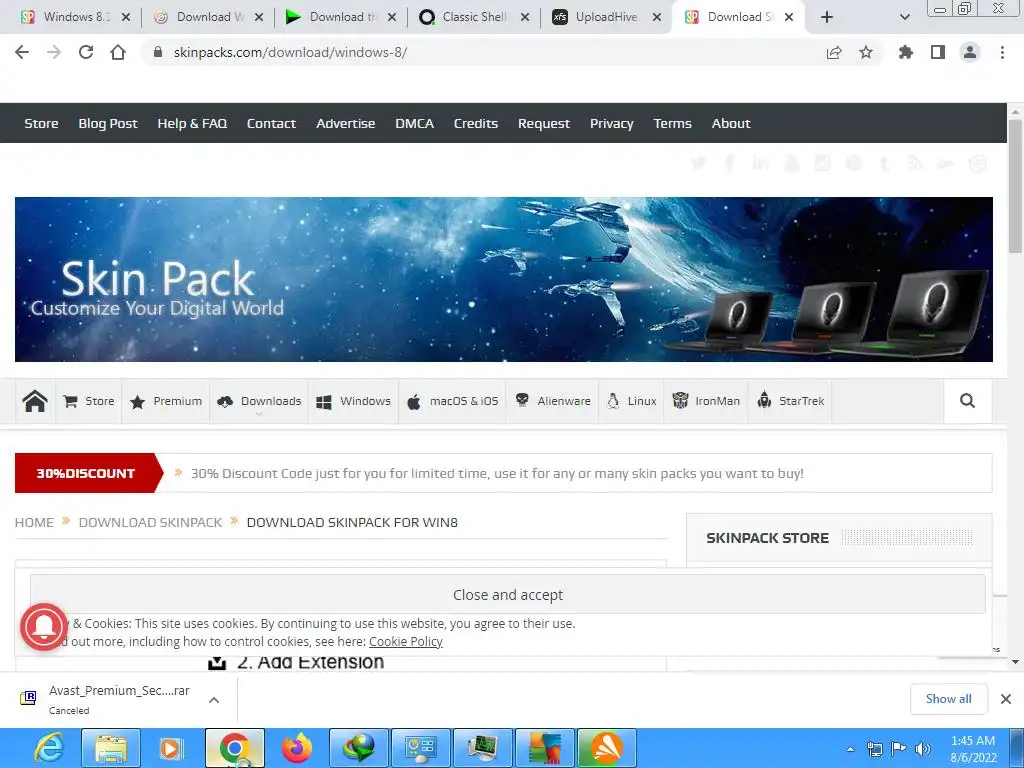Open IronMan navigation item
This screenshot has width=1024, height=768.
[x=706, y=401]
